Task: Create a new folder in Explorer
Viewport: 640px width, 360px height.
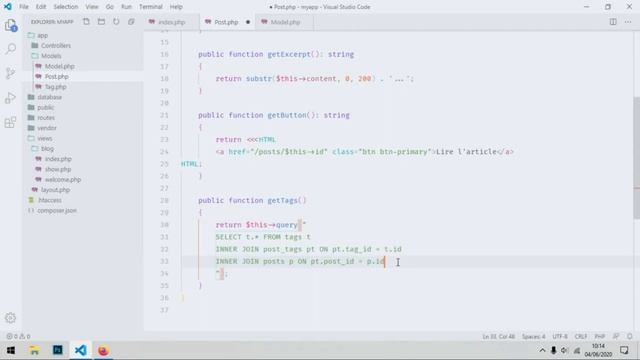Action: tap(101, 22)
